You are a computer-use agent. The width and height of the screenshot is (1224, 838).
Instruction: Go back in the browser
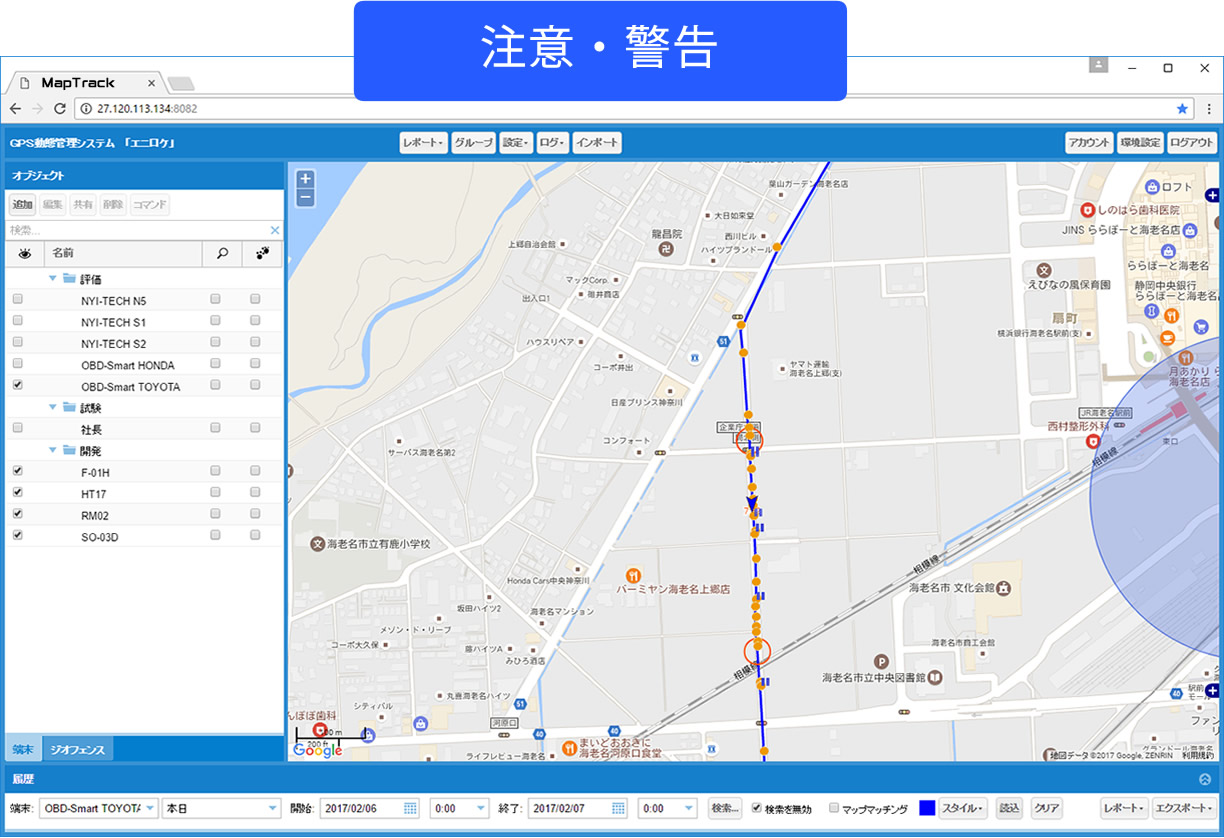(x=15, y=109)
